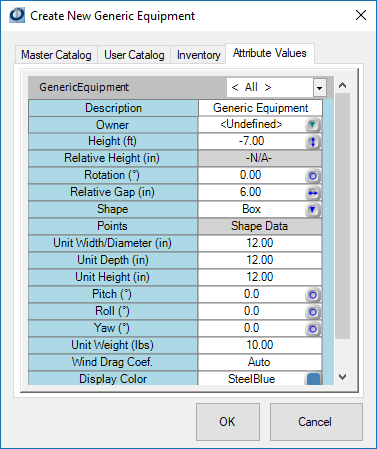Screen dimensions: 377x449
Task: Open the Shape dropdown arrow
Action: click(313, 210)
